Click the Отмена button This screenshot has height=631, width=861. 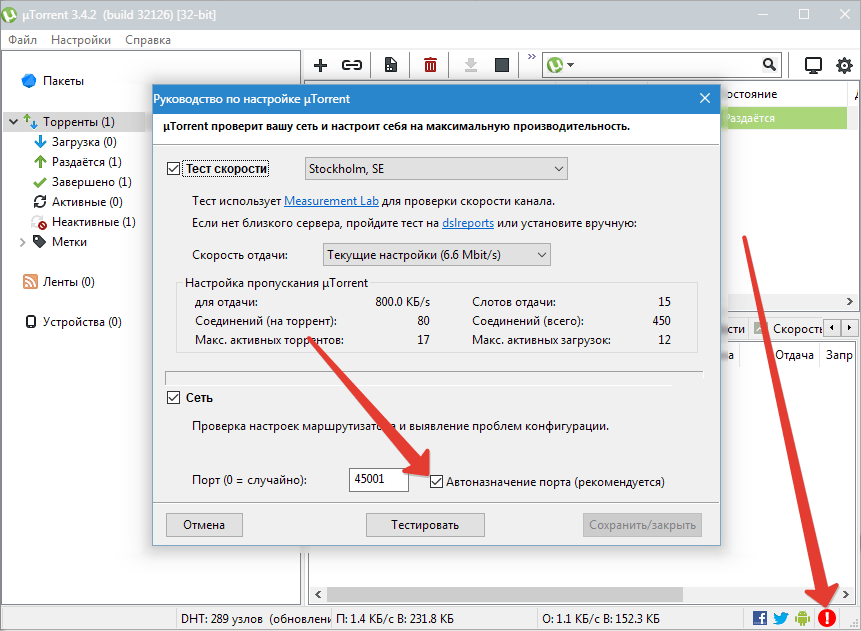click(204, 525)
